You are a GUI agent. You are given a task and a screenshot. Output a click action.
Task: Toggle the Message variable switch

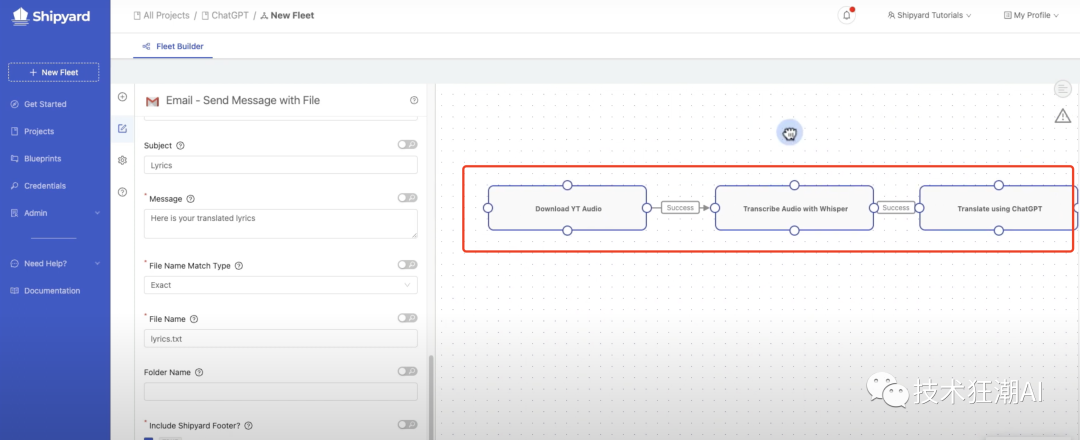coord(407,198)
